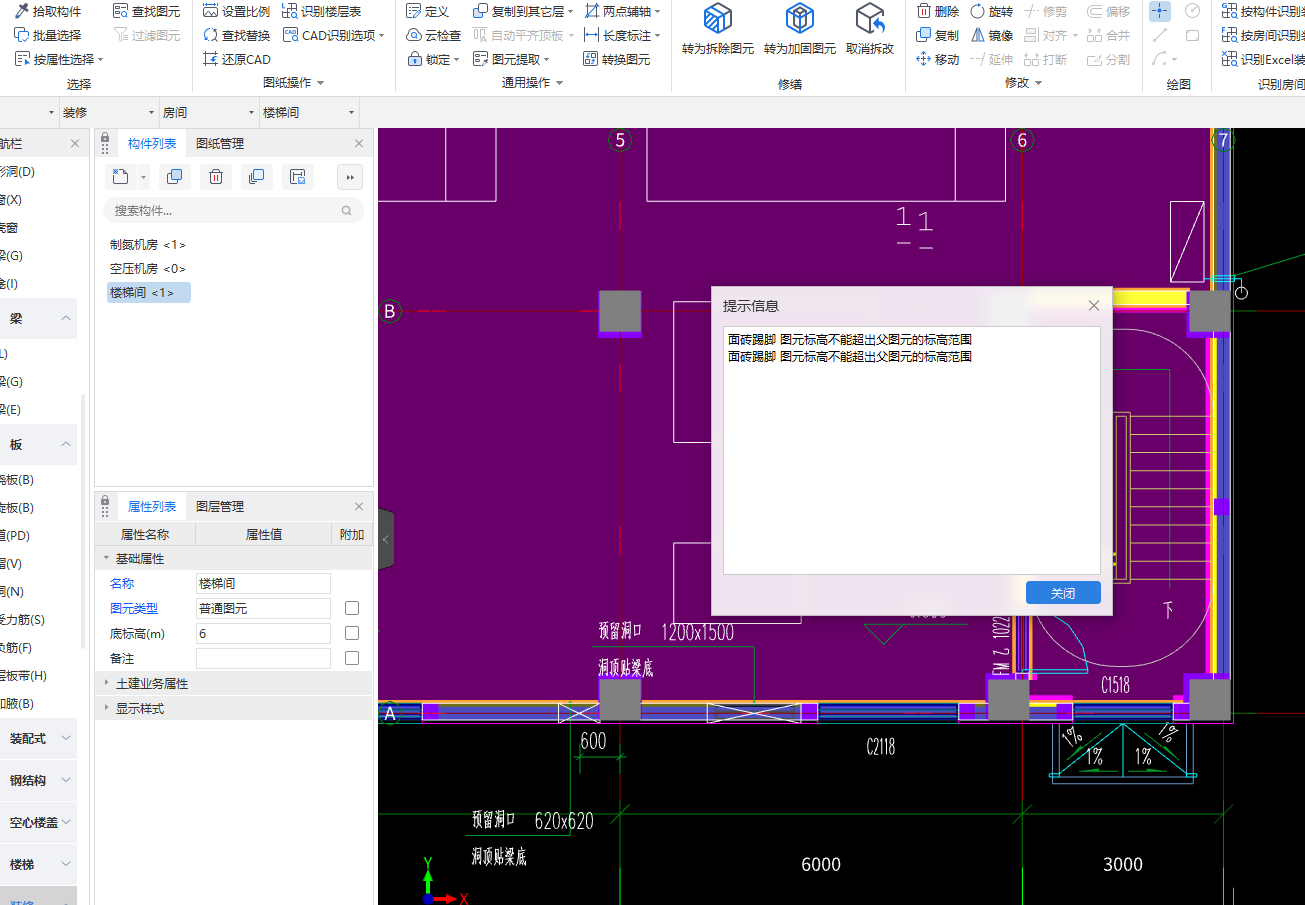Click the save-archive icon in 构件列表

pos(298,177)
